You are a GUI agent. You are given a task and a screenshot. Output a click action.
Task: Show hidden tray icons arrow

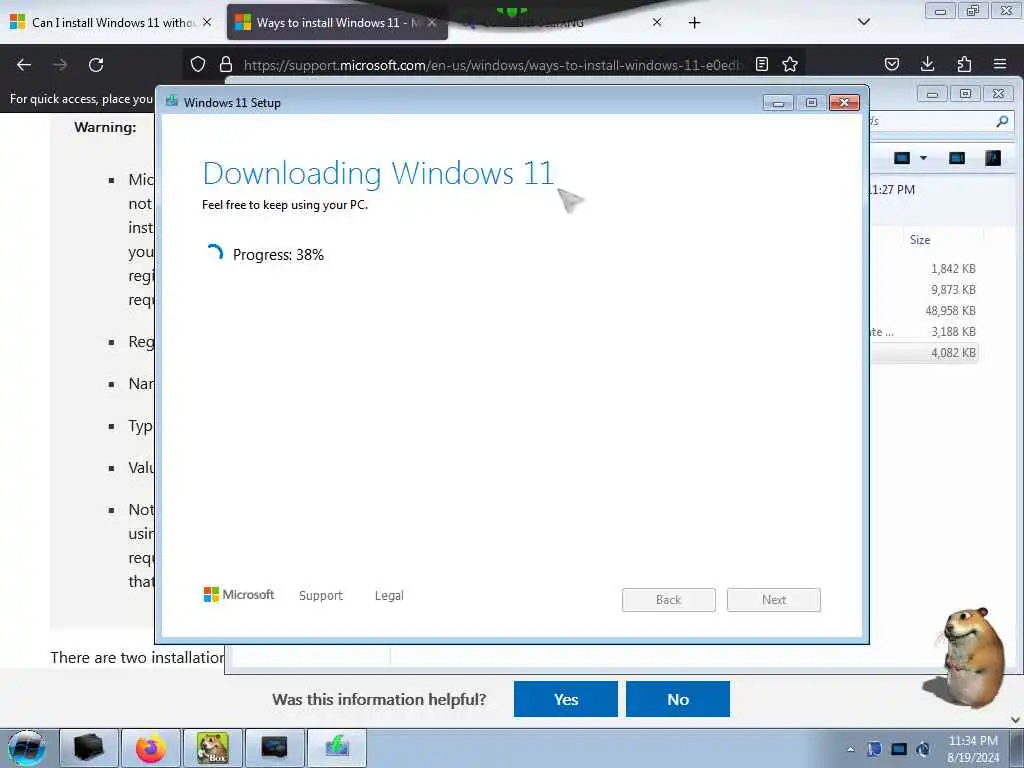(850, 749)
